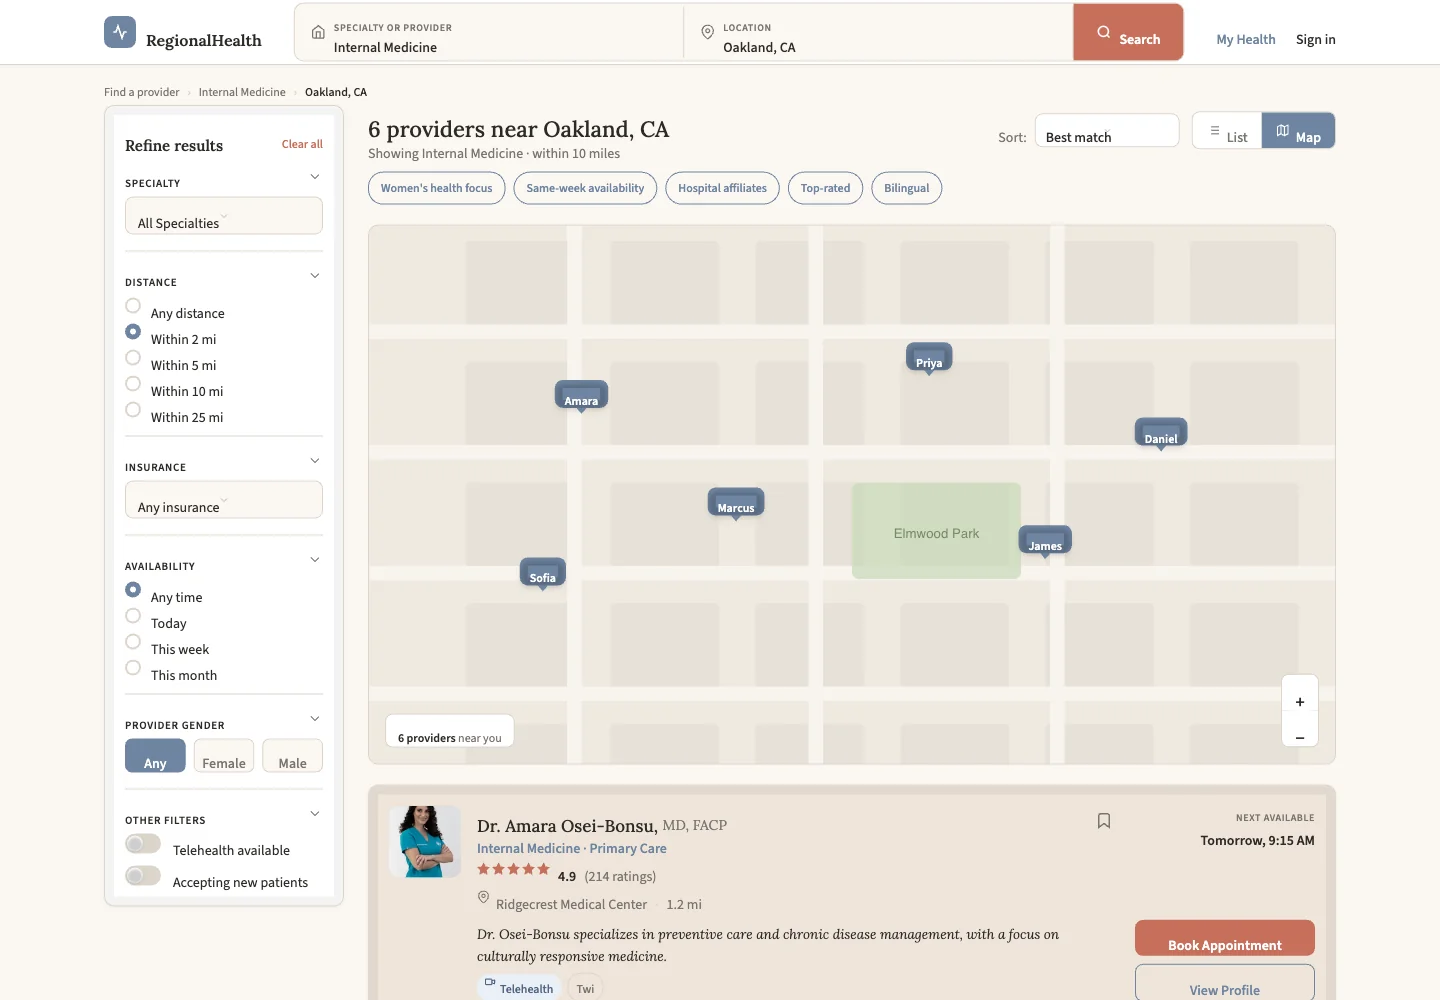Open the All Specialties dropdown
Image resolution: width=1440 pixels, height=1000 pixels.
pos(224,216)
